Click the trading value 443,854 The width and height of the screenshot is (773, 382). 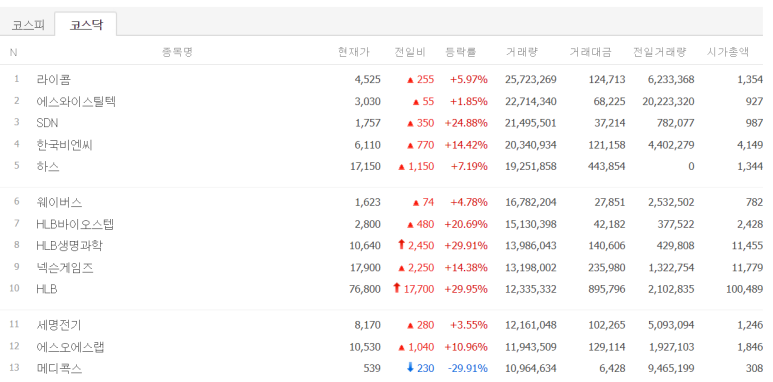(x=606, y=166)
